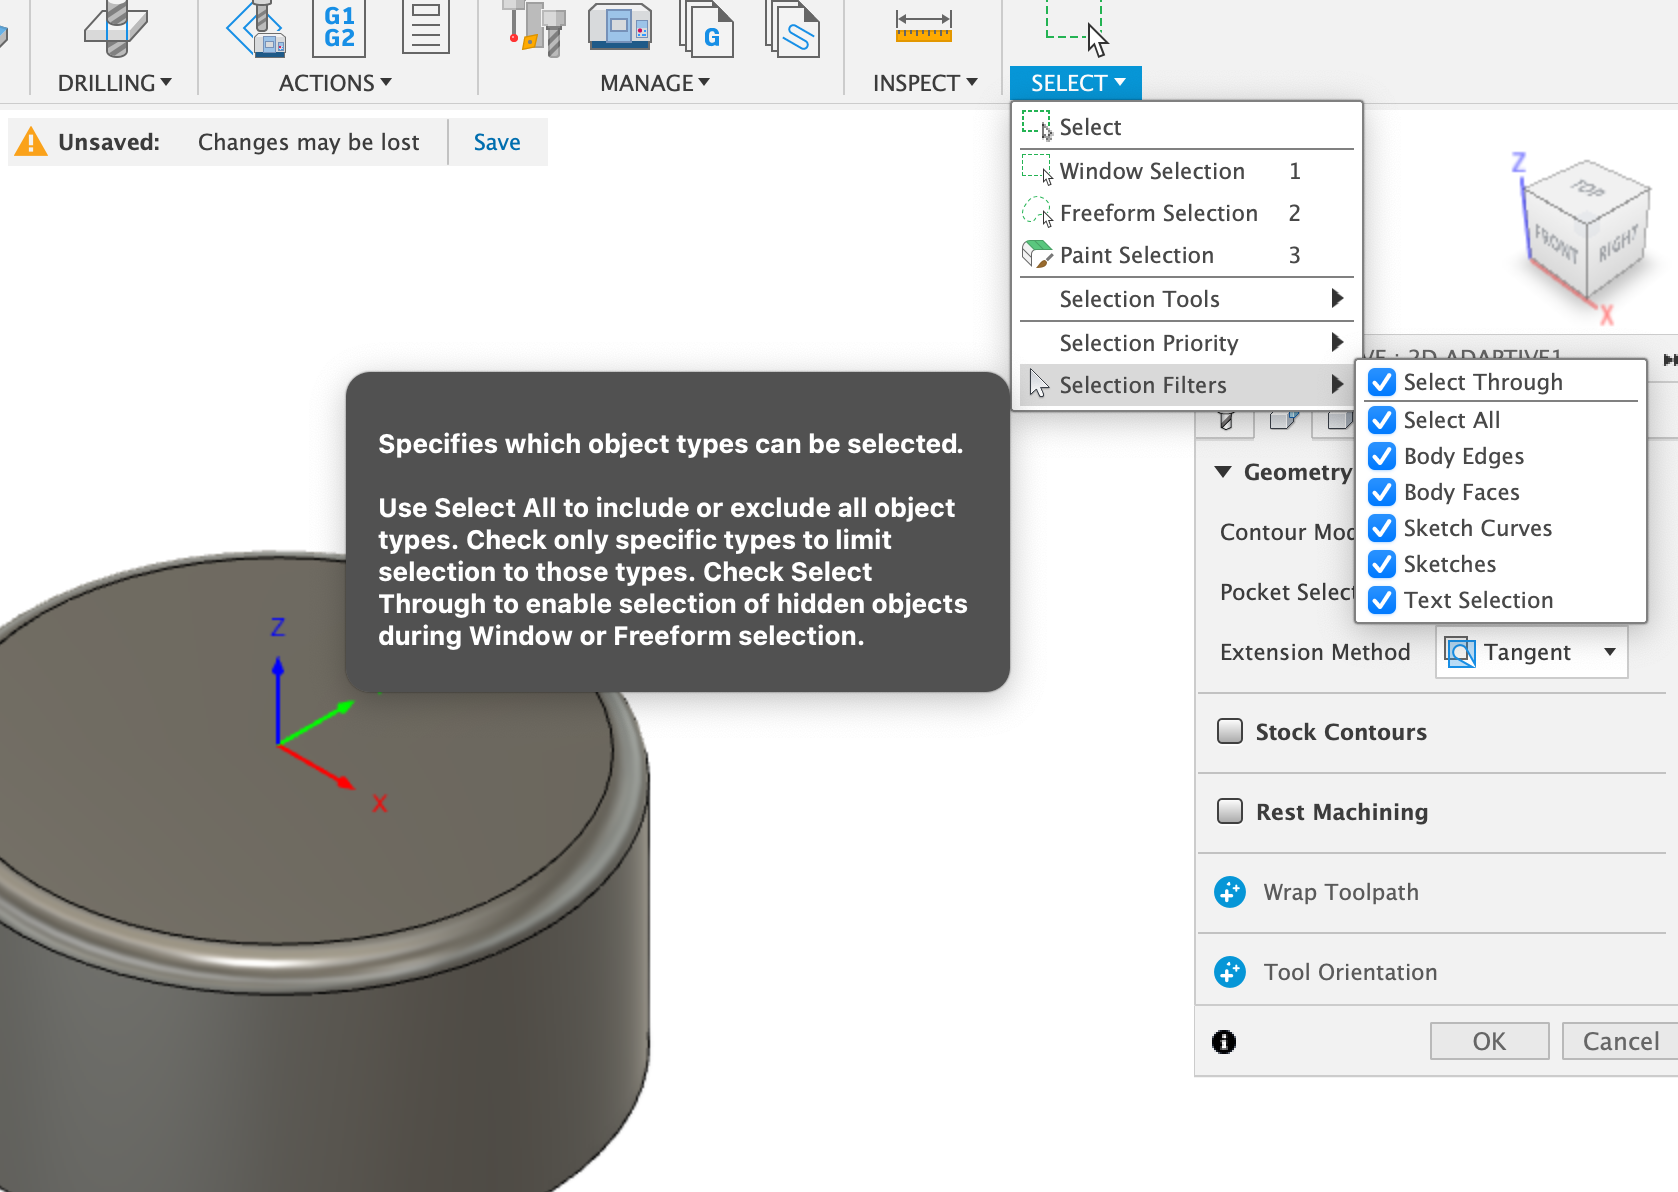
Task: Open the machine library icon under Manage
Action: click(618, 30)
